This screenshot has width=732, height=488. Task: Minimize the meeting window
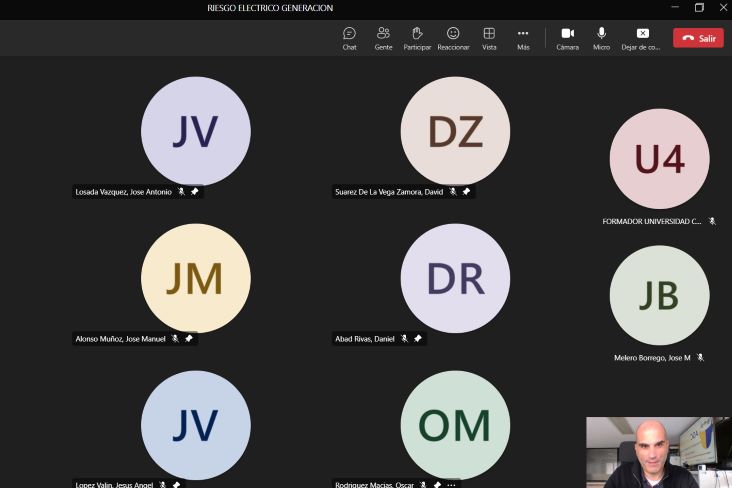click(675, 7)
